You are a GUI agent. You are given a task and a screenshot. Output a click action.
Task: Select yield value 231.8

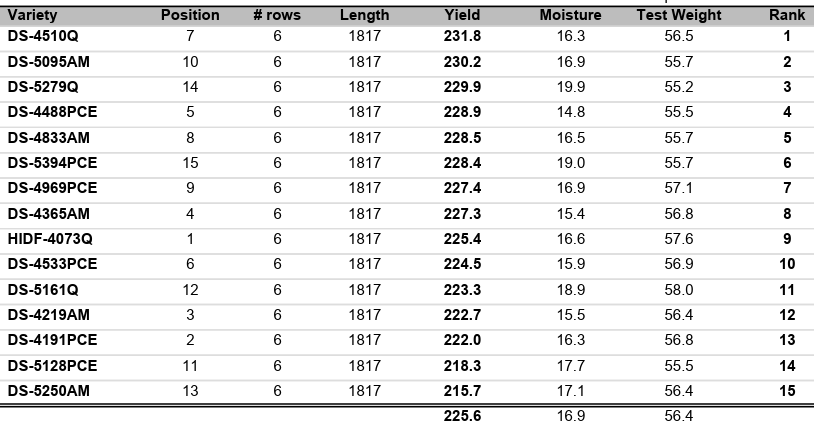click(462, 36)
